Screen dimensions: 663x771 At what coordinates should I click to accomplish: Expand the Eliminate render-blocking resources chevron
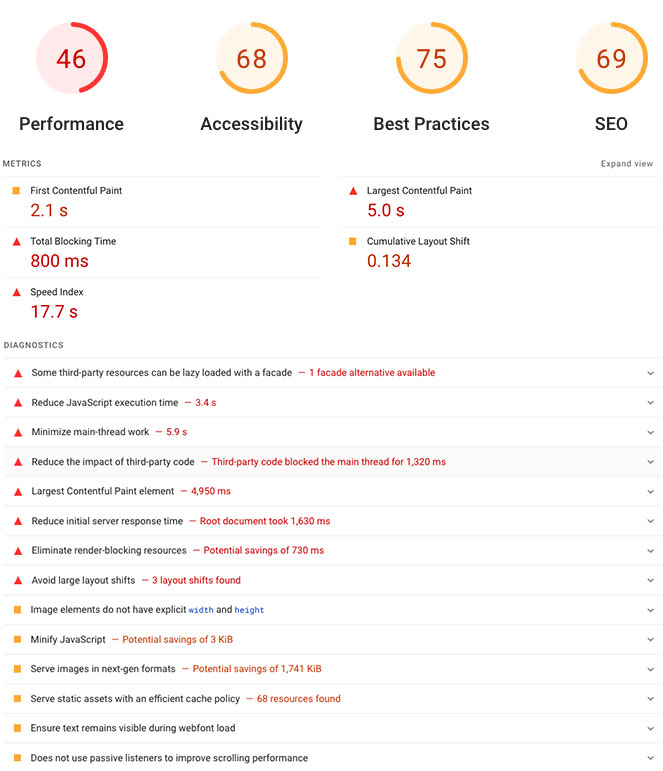click(x=651, y=551)
